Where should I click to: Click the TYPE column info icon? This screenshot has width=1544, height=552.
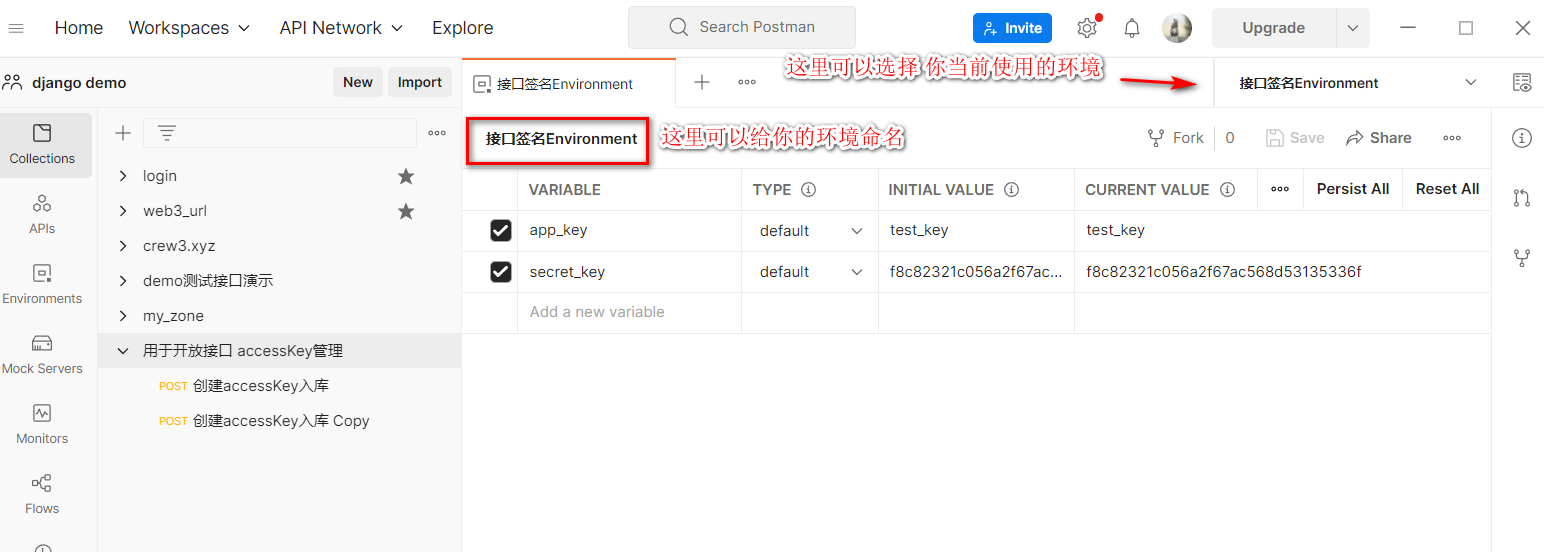point(809,189)
